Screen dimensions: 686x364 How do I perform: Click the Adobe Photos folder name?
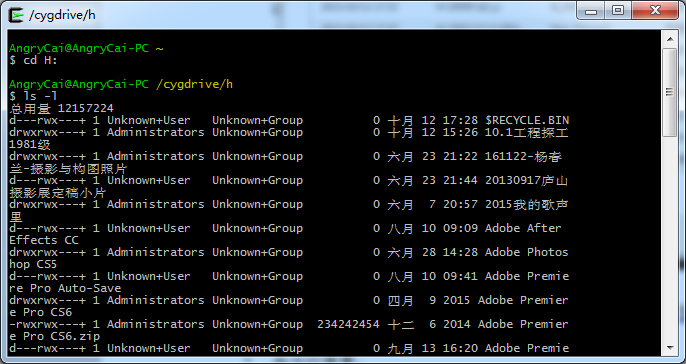click(x=527, y=252)
